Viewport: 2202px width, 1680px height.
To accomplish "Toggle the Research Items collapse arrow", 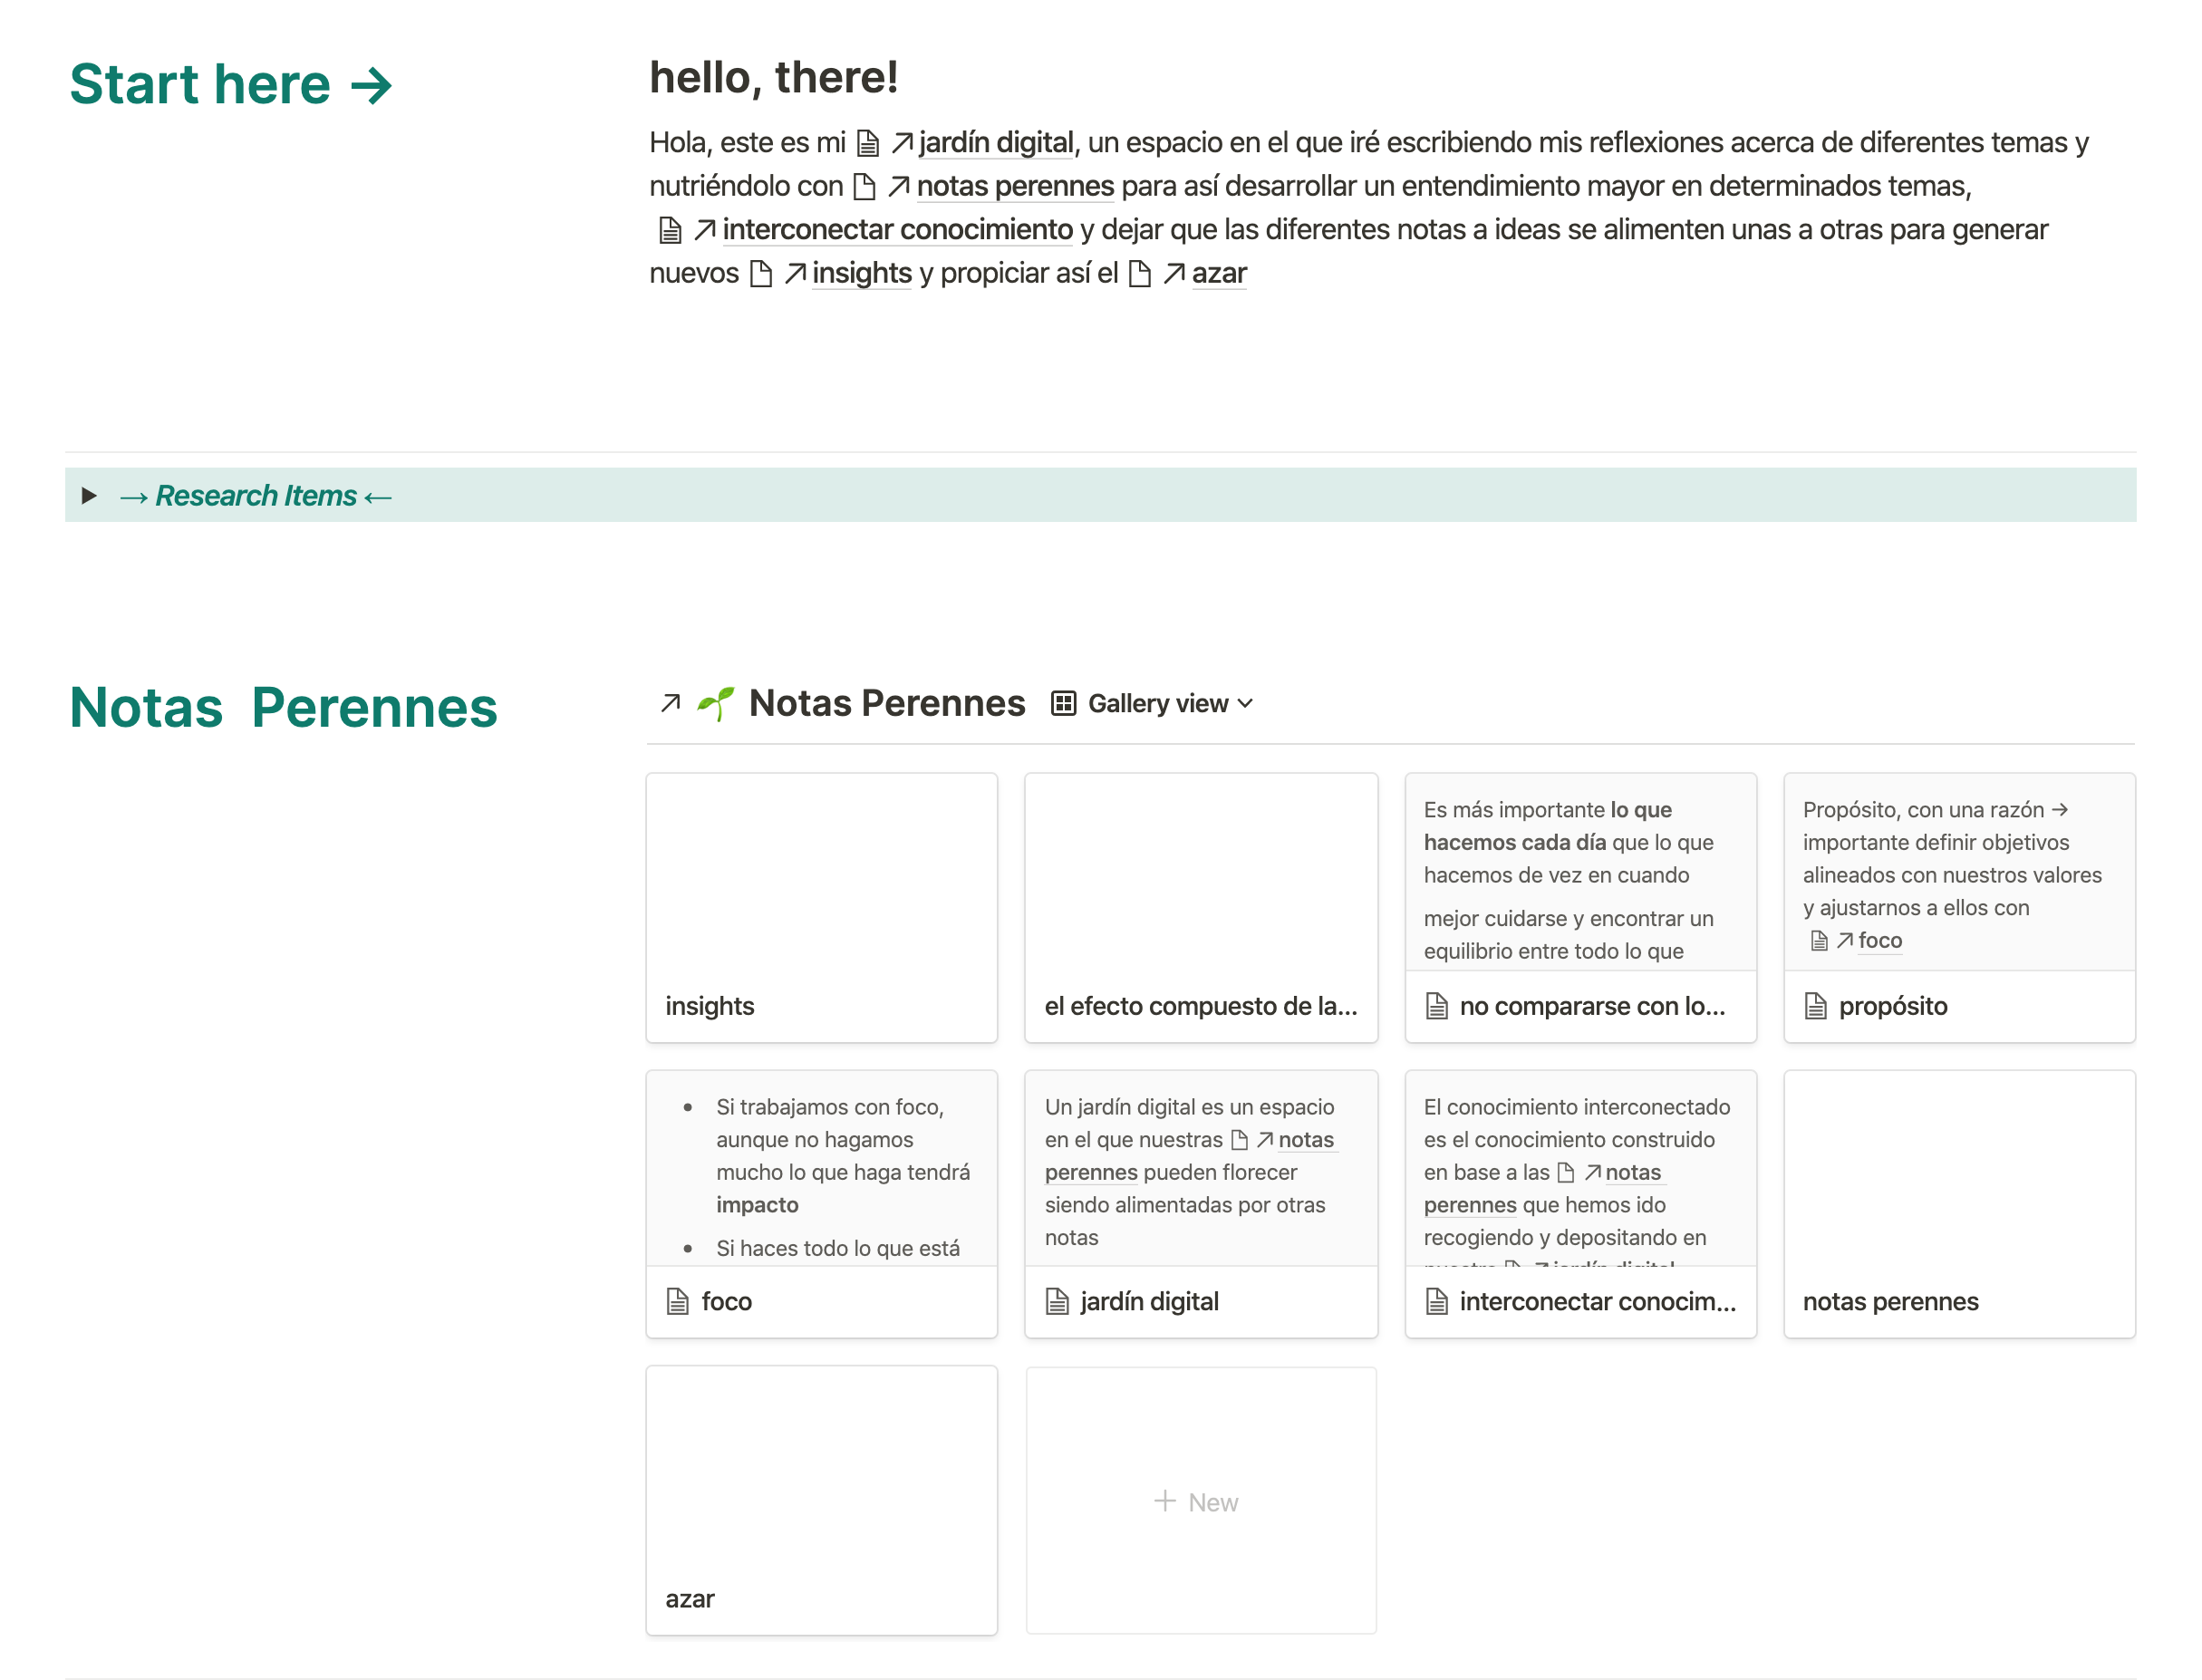I will [x=90, y=494].
